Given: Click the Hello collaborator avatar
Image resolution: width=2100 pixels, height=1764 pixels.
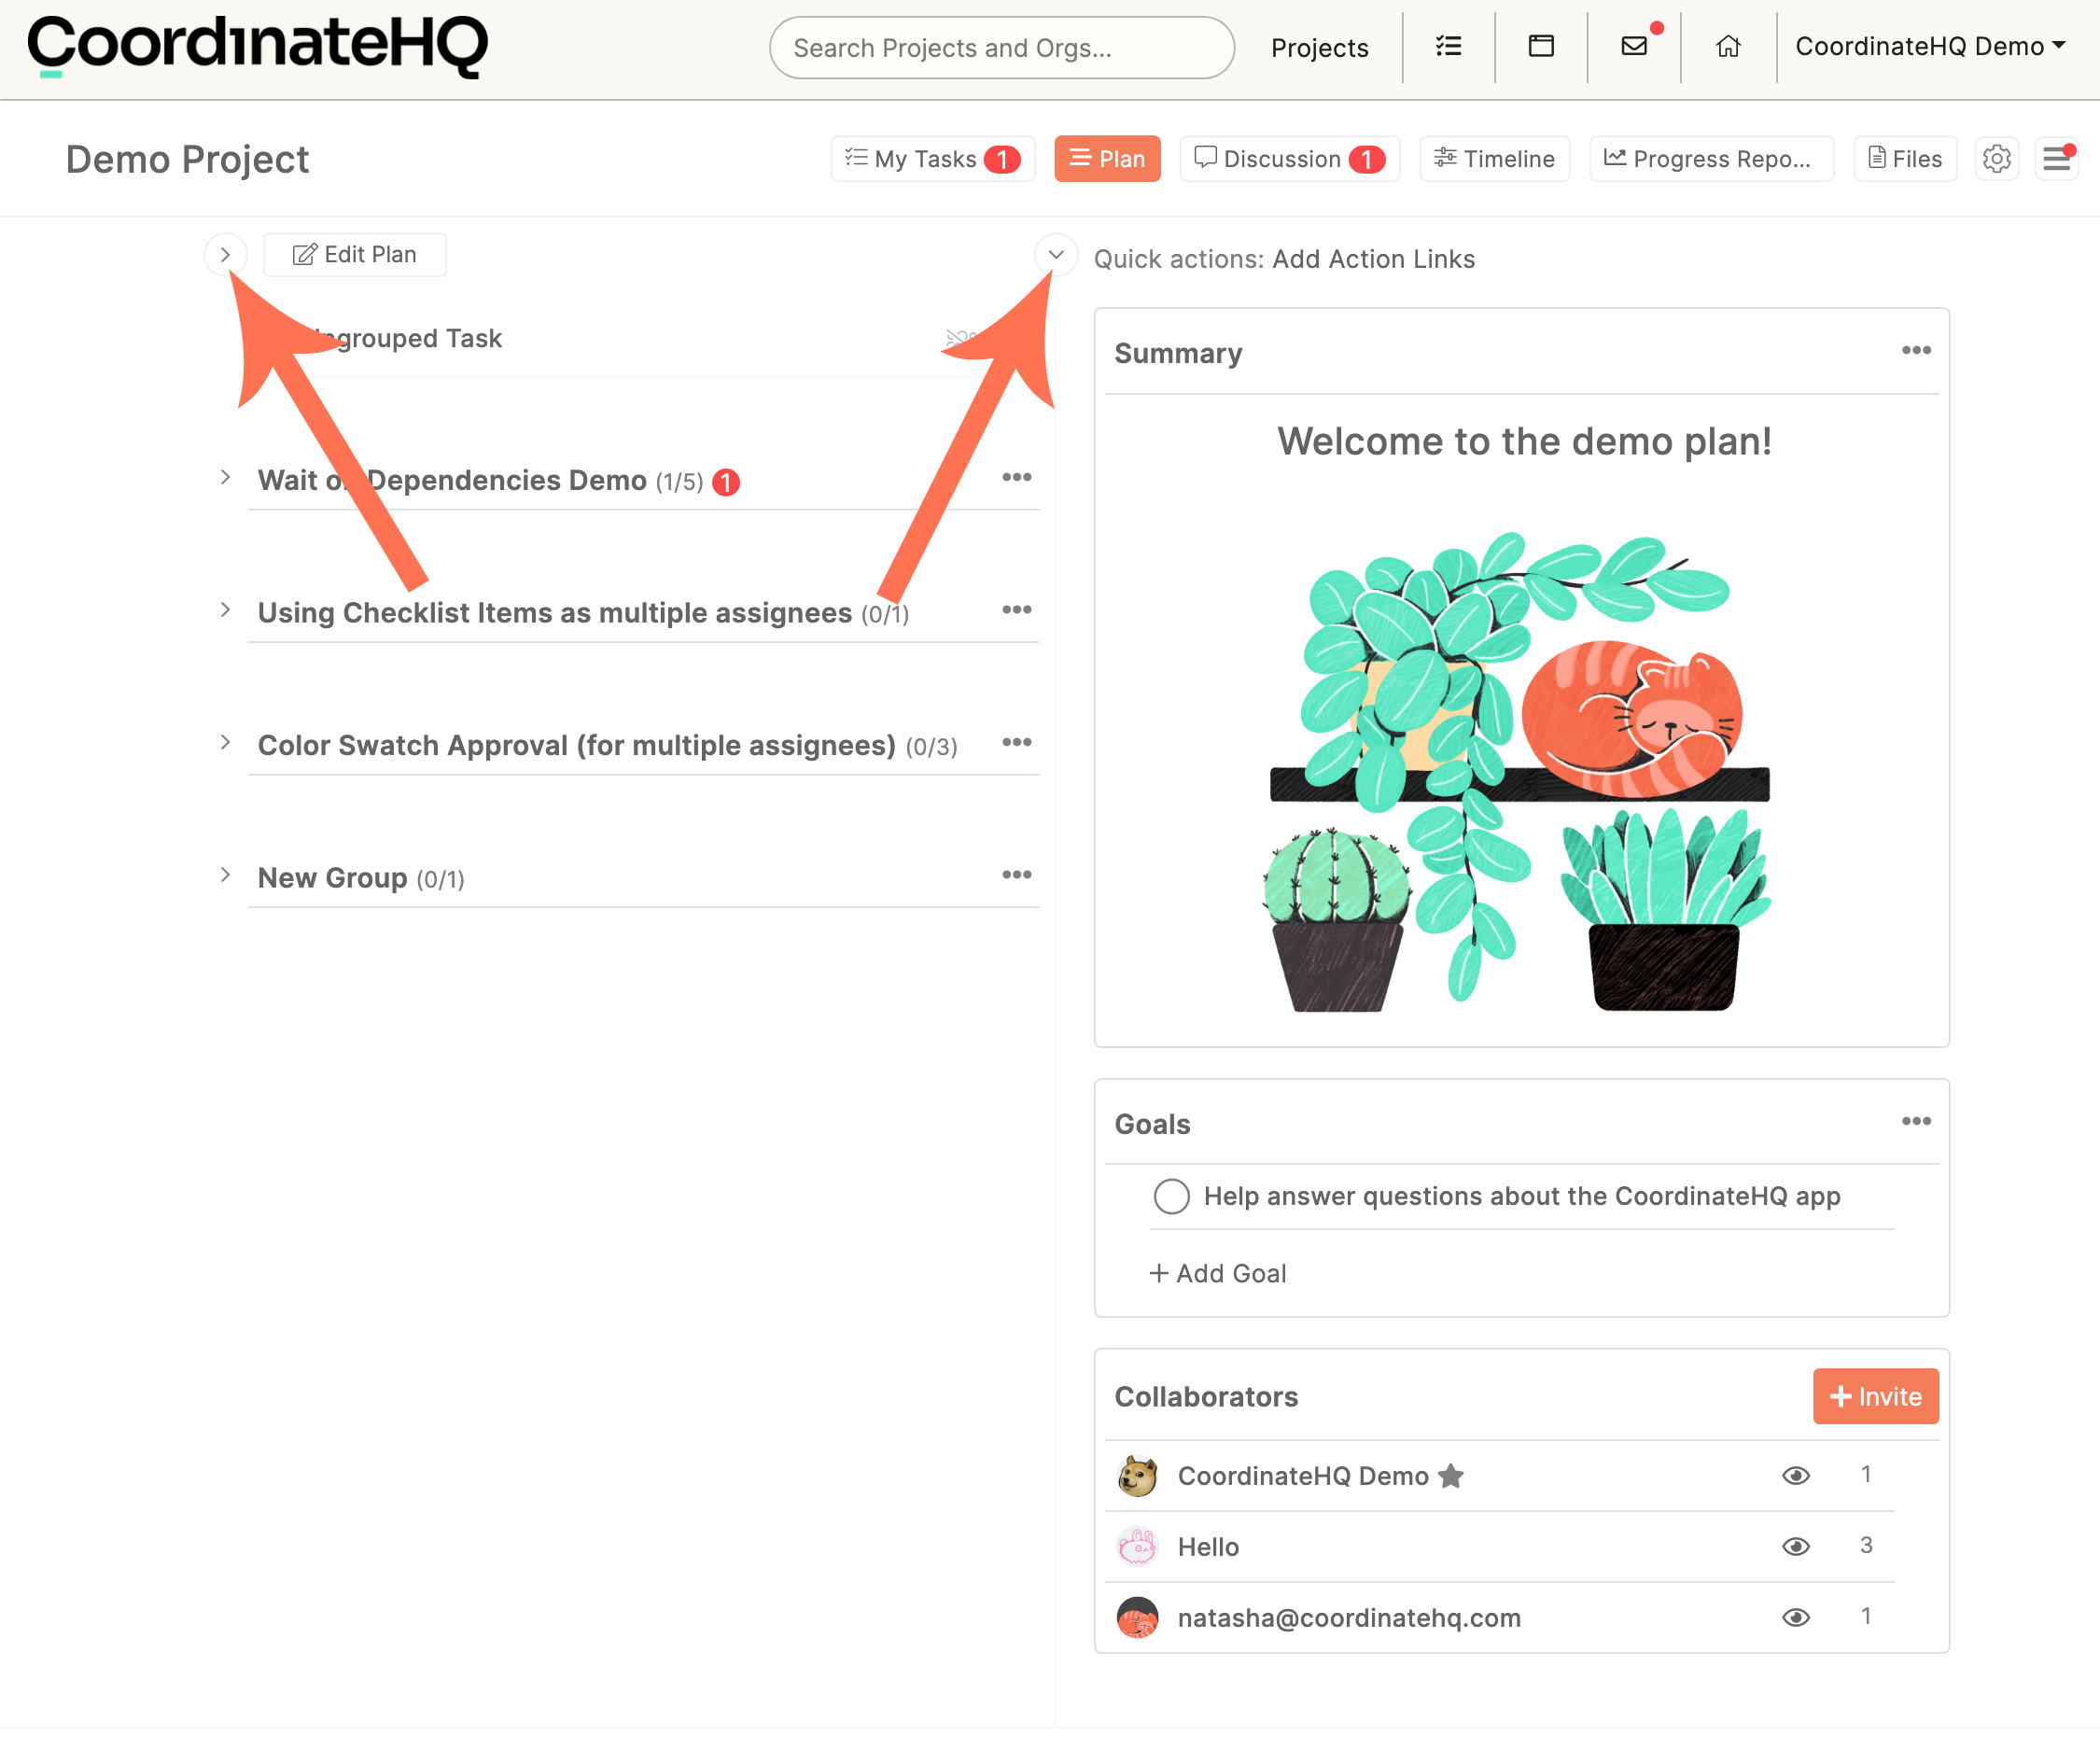Looking at the screenshot, I should [x=1137, y=1547].
